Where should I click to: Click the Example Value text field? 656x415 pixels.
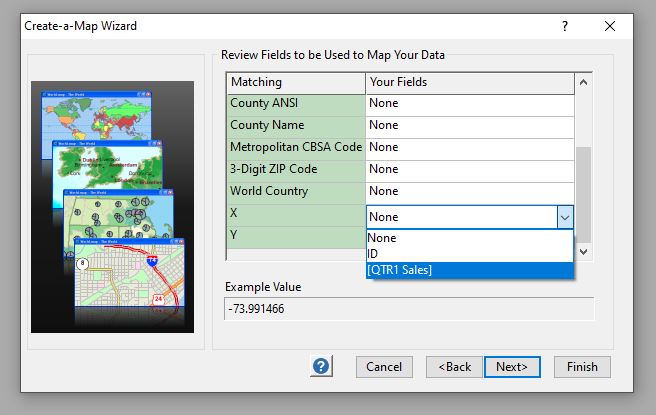pos(409,309)
